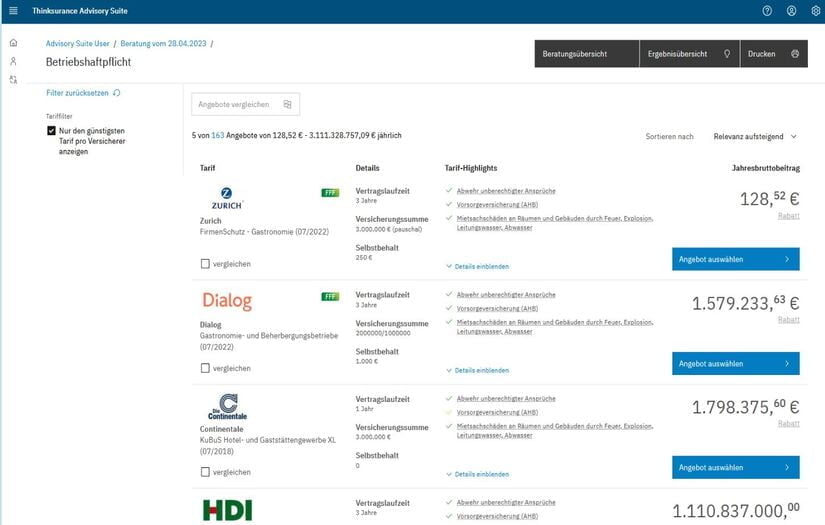825x525 pixels.
Task: Open the Relevanz aufsteigend sort dropdown
Action: click(755, 136)
